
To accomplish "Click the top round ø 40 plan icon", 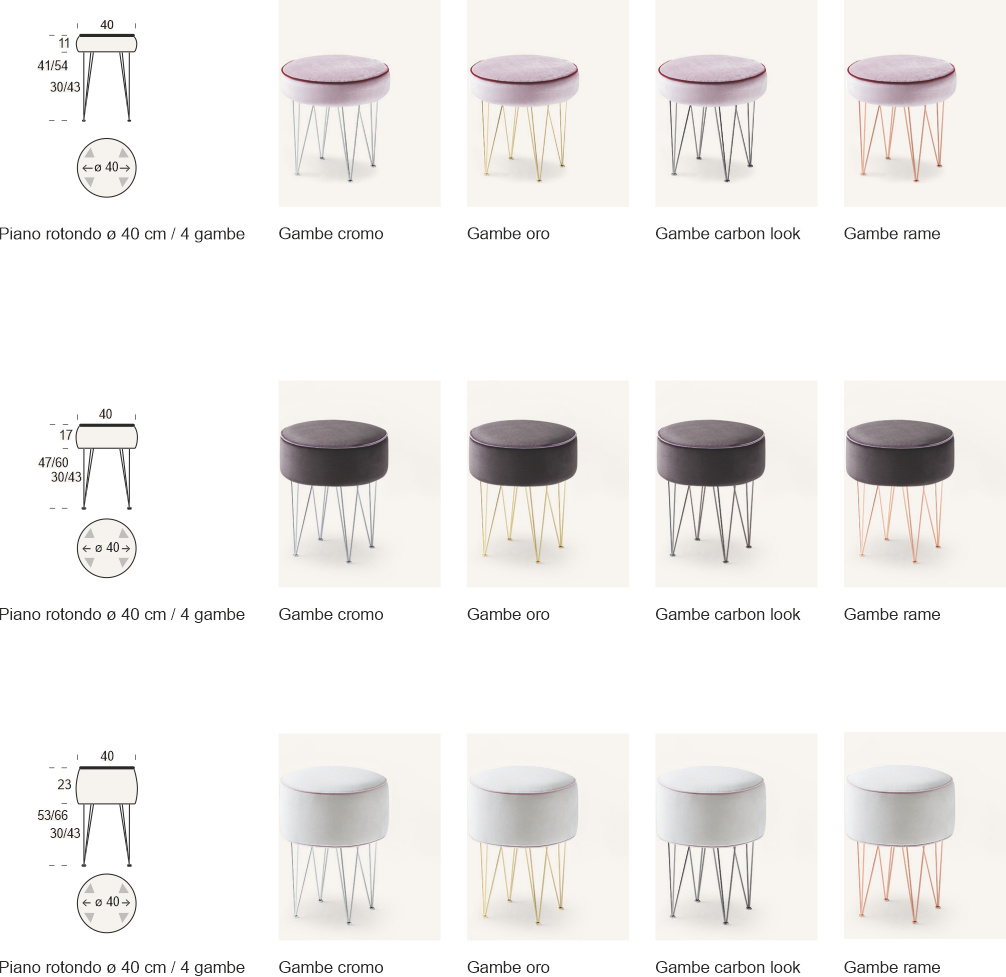I will click(x=107, y=167).
